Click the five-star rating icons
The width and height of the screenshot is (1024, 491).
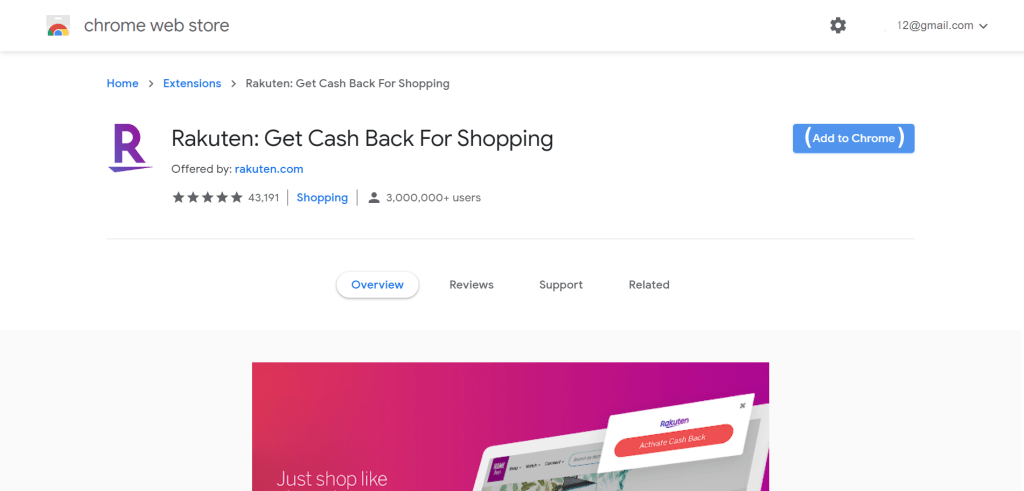point(207,197)
